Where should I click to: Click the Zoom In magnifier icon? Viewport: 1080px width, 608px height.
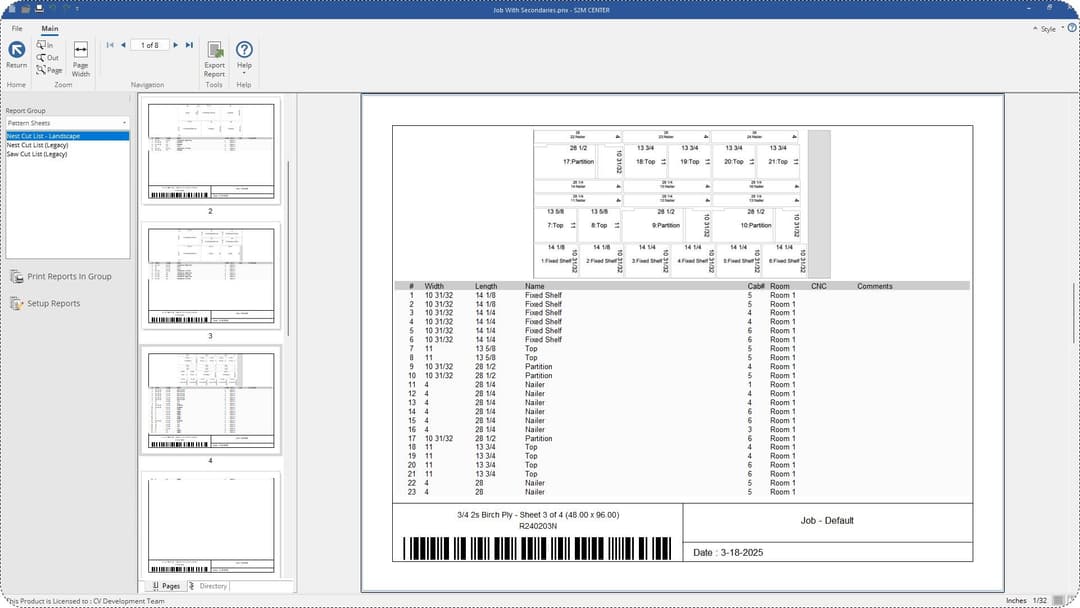tap(41, 45)
